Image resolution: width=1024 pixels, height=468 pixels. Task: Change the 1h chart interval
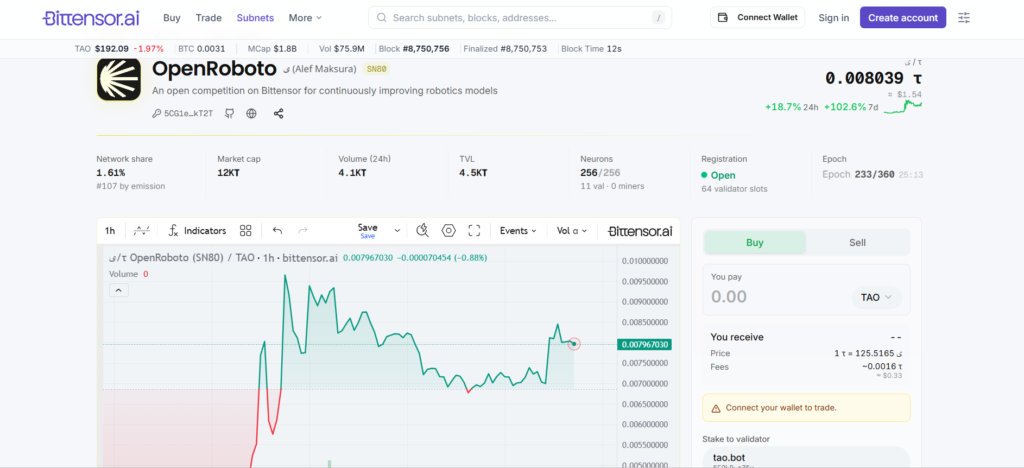(x=110, y=230)
